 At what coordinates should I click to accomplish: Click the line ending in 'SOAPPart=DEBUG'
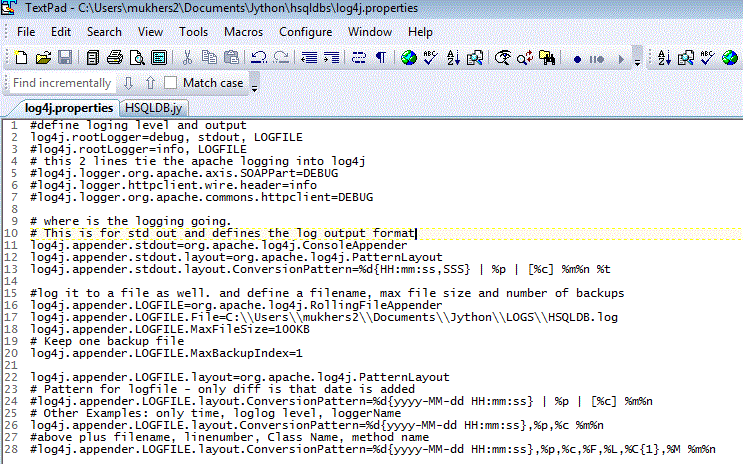pyautogui.click(x=184, y=173)
